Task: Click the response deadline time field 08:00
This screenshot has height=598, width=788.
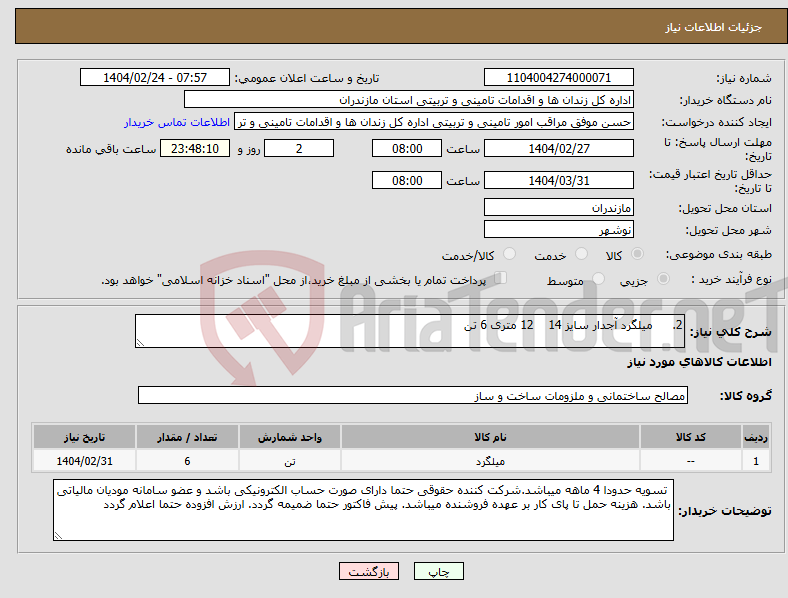Action: click(407, 148)
